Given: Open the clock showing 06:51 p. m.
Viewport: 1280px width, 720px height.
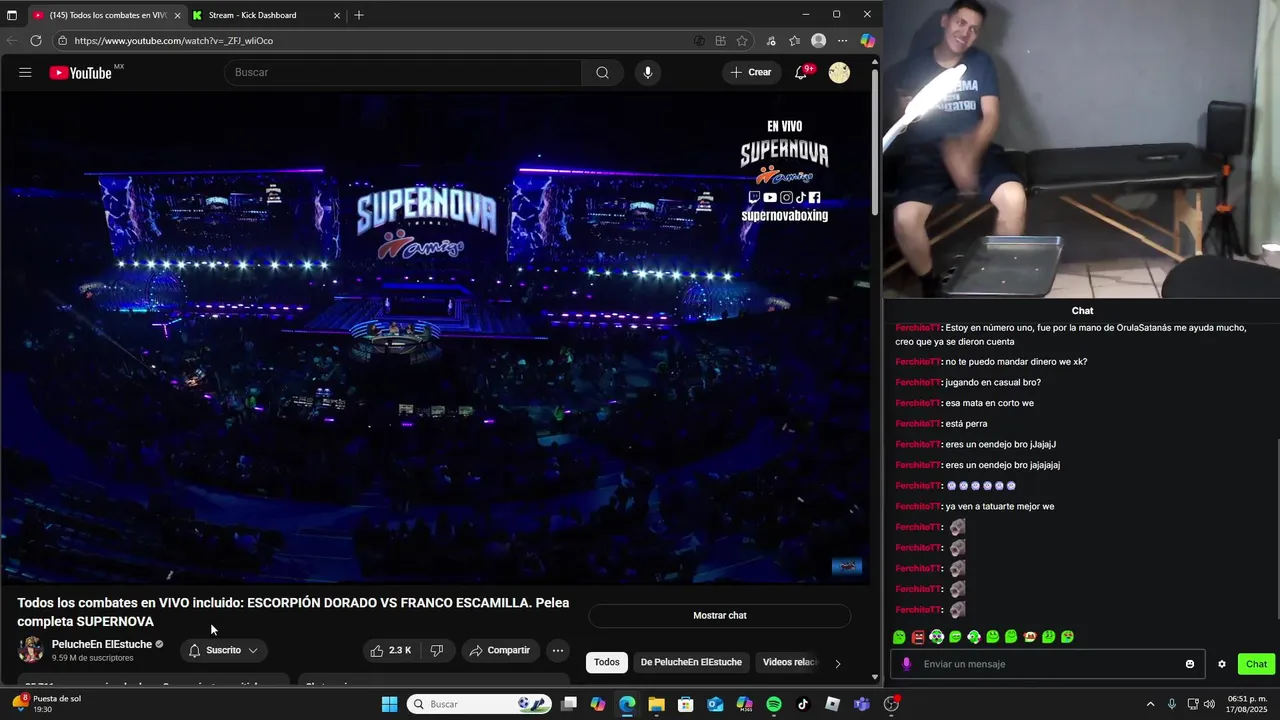Looking at the screenshot, I should [x=1247, y=704].
